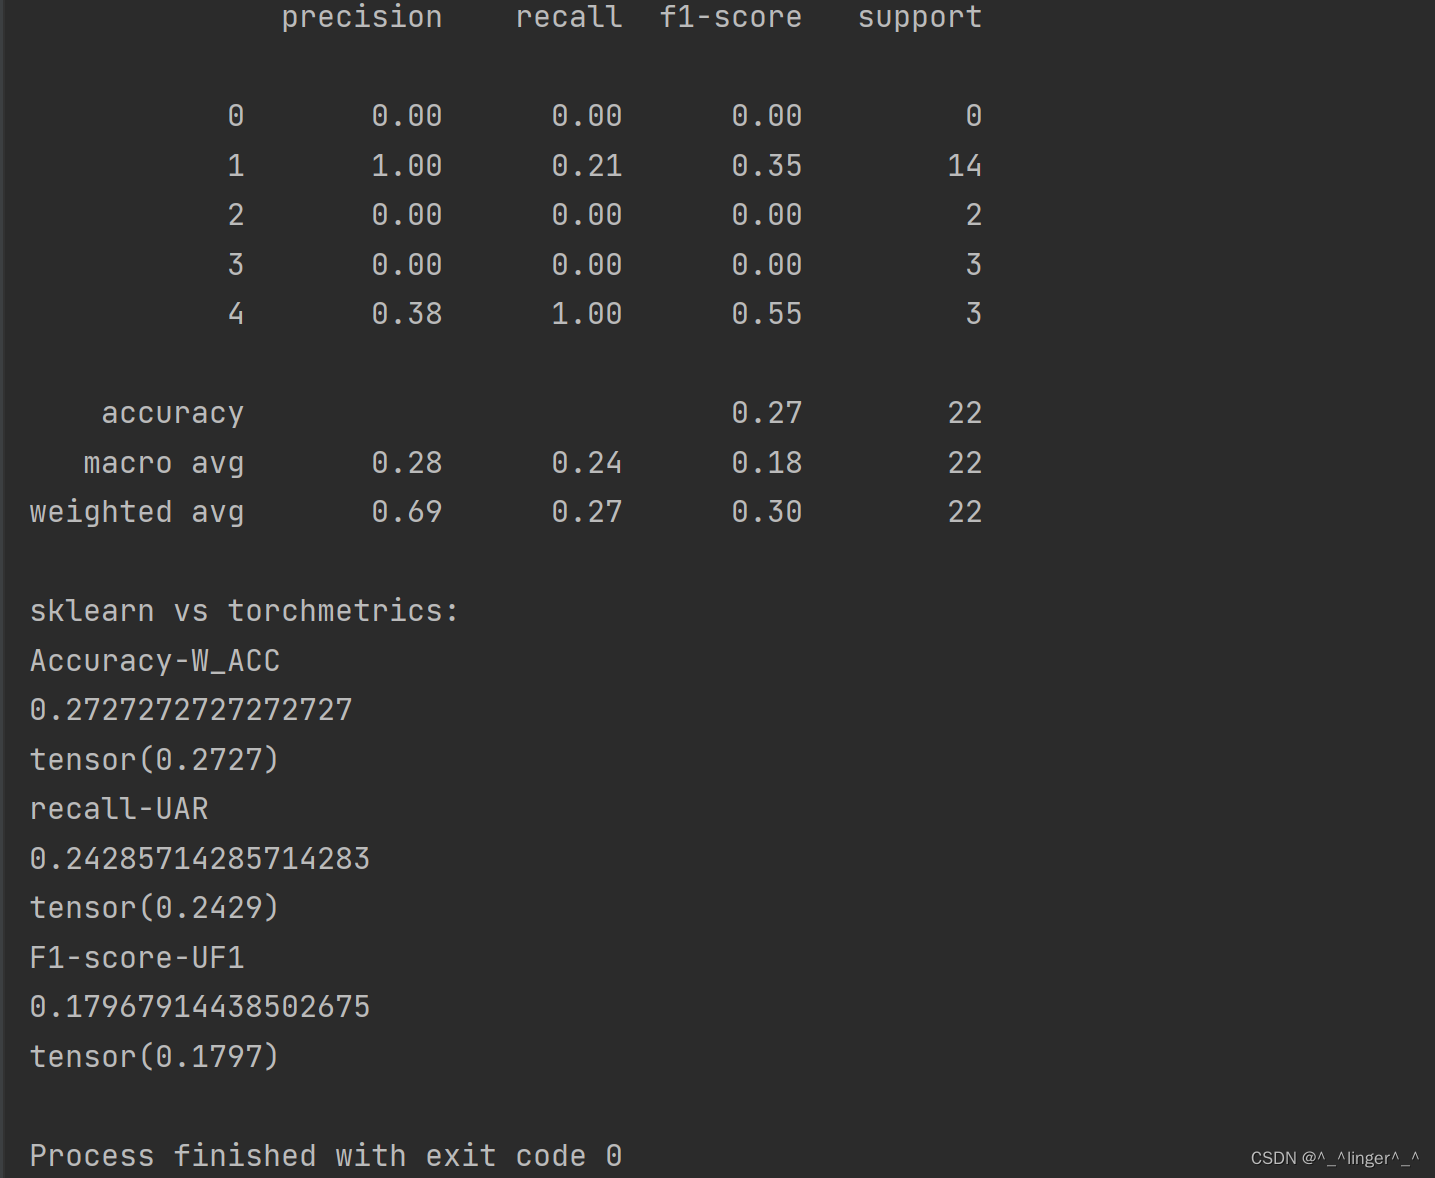Select the value 0.17967914438502675
This screenshot has height=1178, width=1435.
pyautogui.click(x=200, y=1007)
